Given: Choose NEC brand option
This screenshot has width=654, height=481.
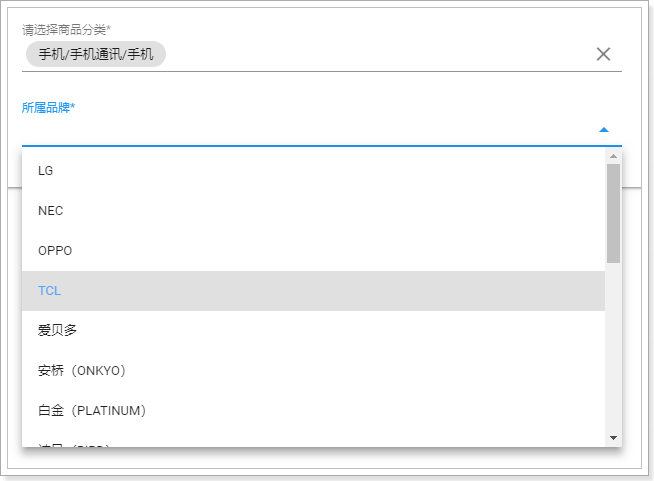Looking at the screenshot, I should click(51, 211).
